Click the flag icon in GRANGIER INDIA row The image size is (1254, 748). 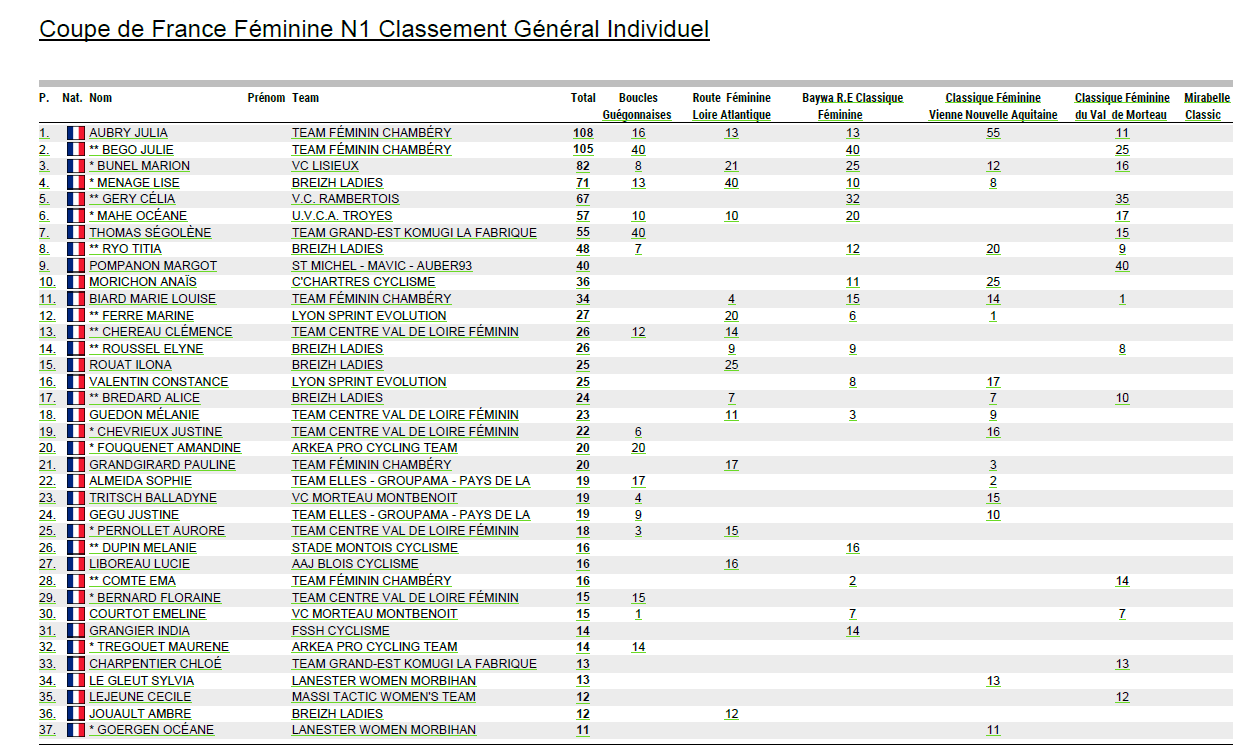point(76,631)
